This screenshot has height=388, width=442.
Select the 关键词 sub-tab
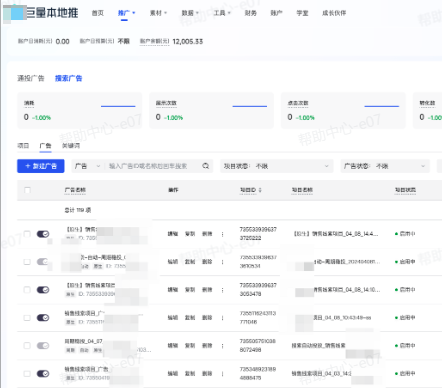pos(71,146)
